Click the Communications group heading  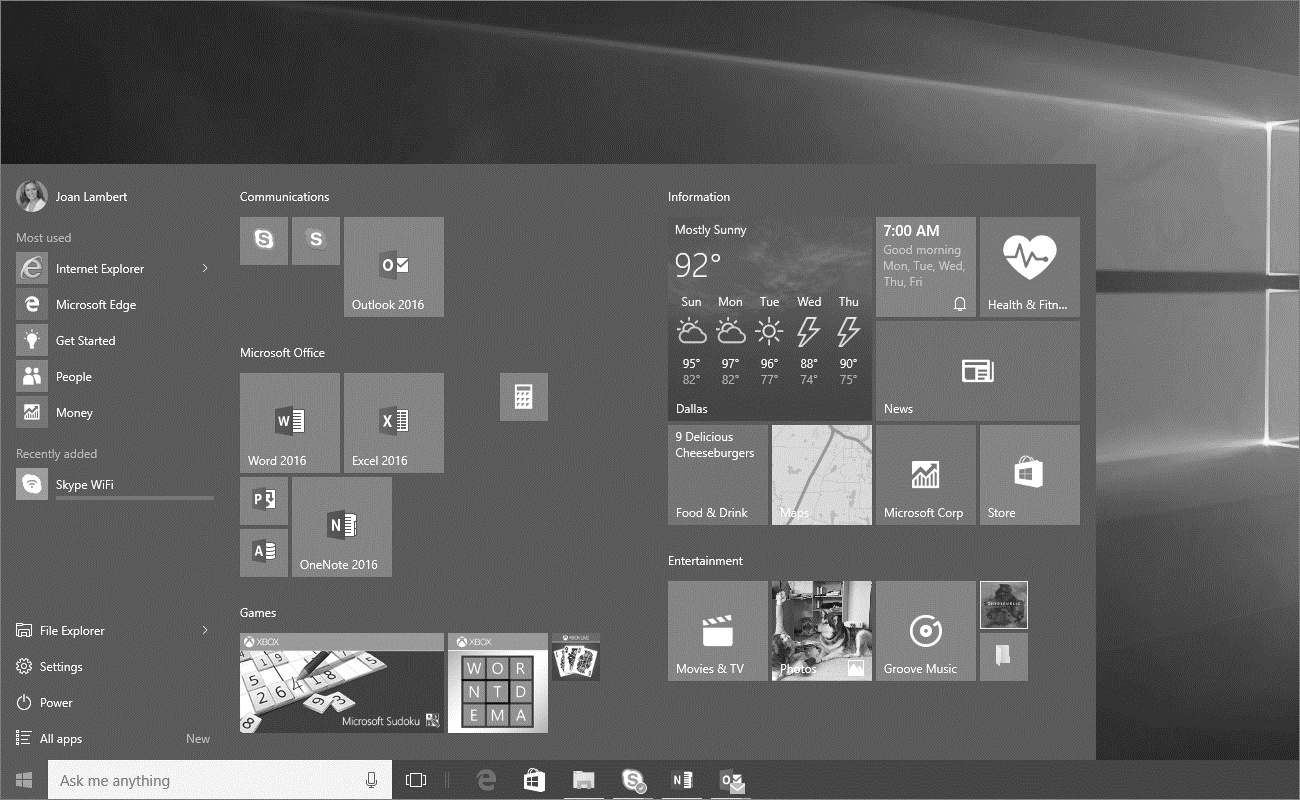coord(284,197)
